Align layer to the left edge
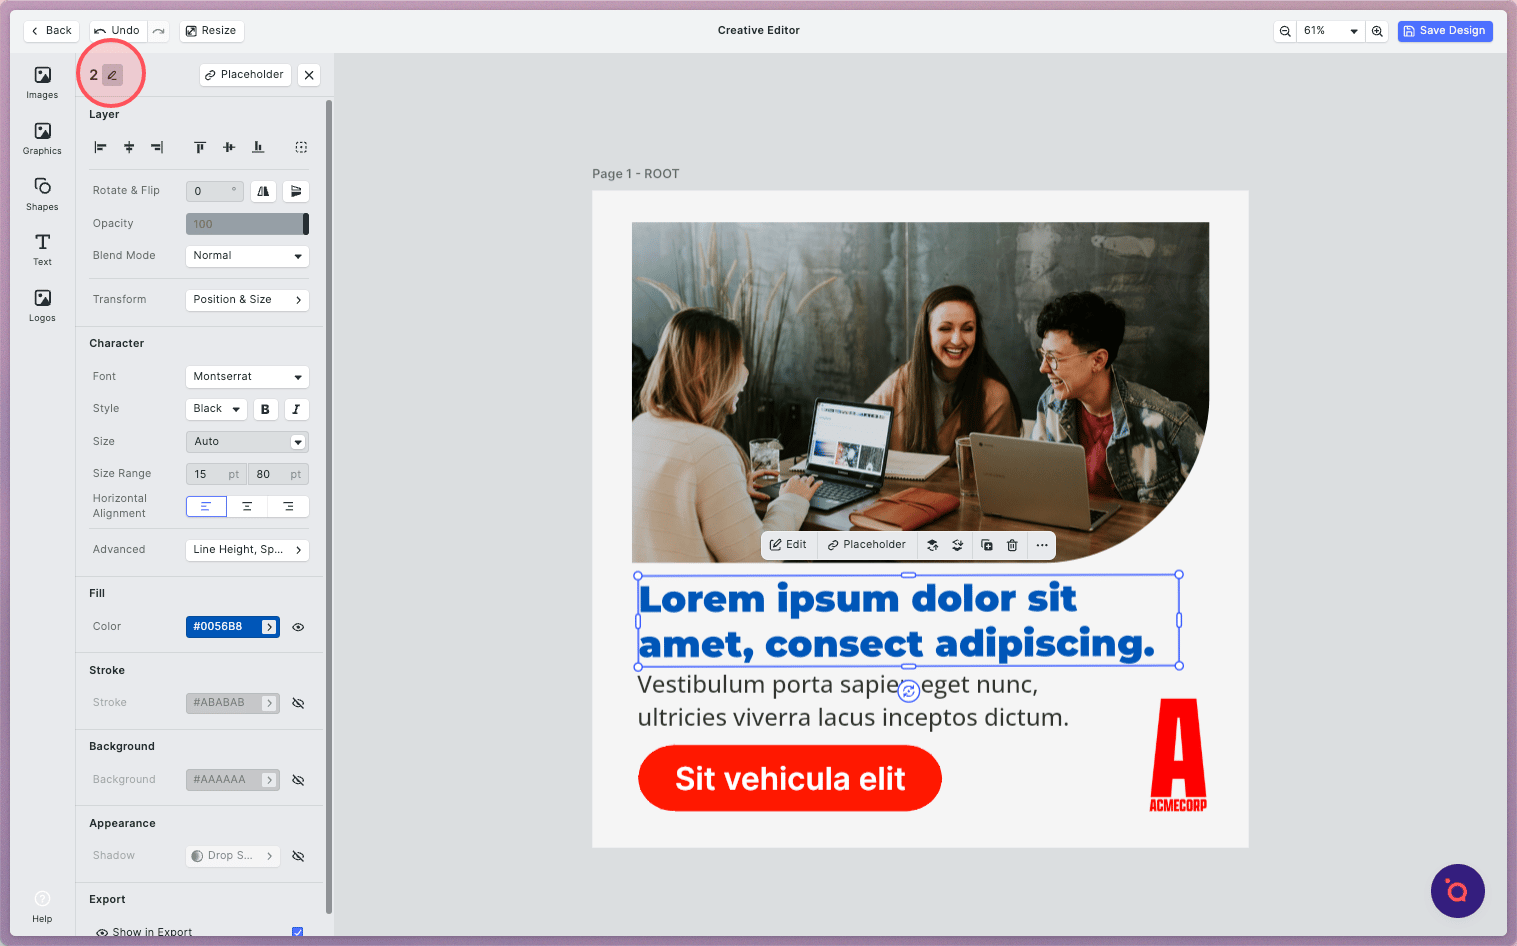 tap(100, 147)
